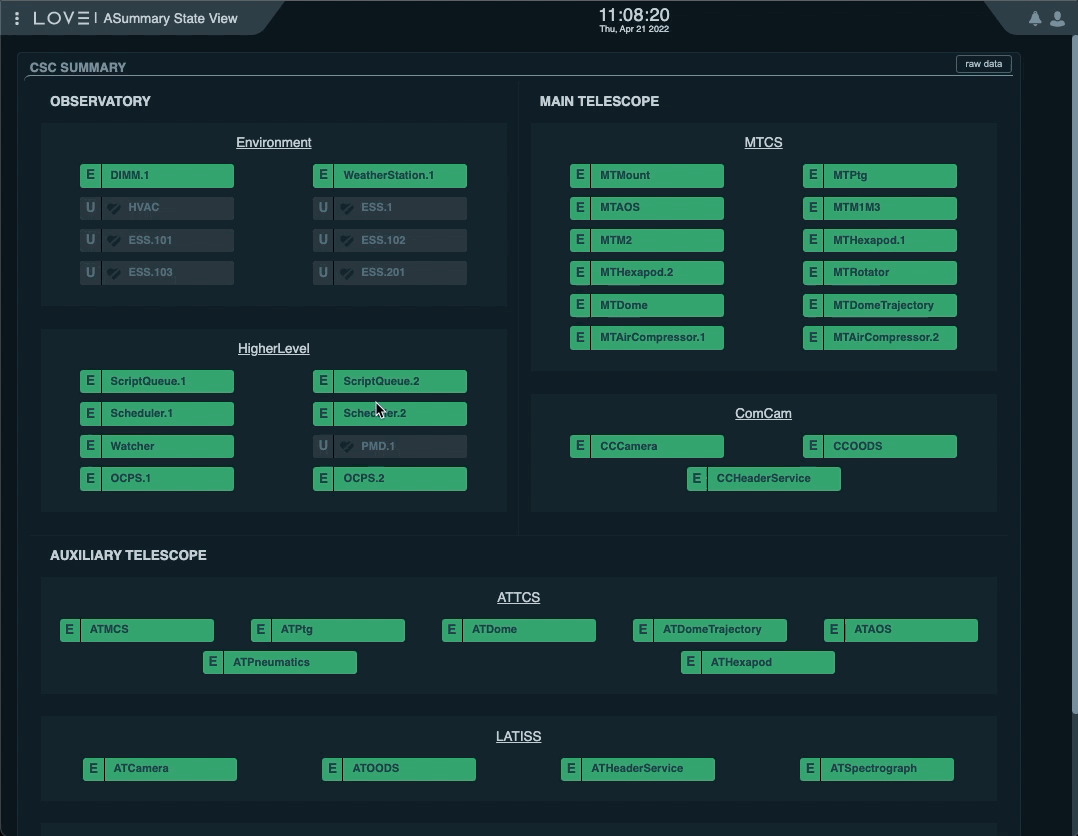1078x836 pixels.
Task: Toggle the E state badge on MTMount
Action: 580,175
